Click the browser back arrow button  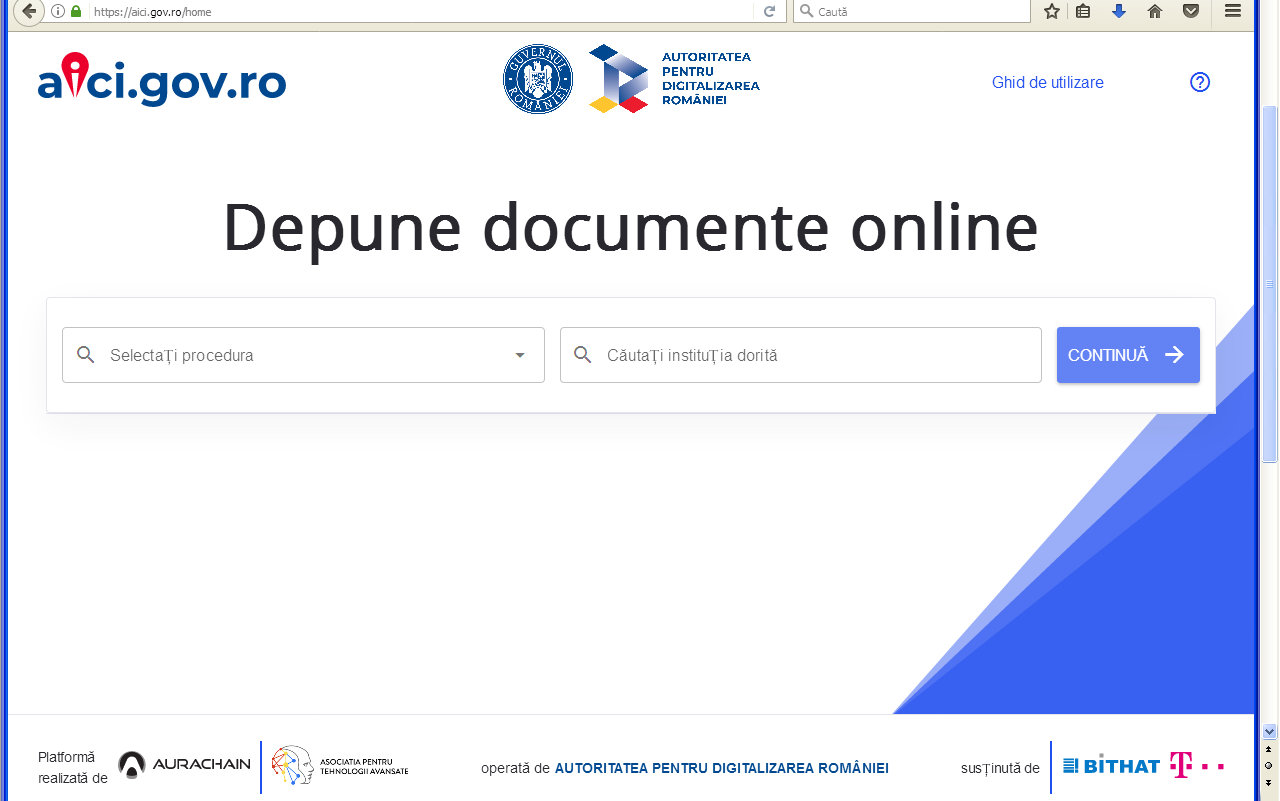tap(29, 12)
